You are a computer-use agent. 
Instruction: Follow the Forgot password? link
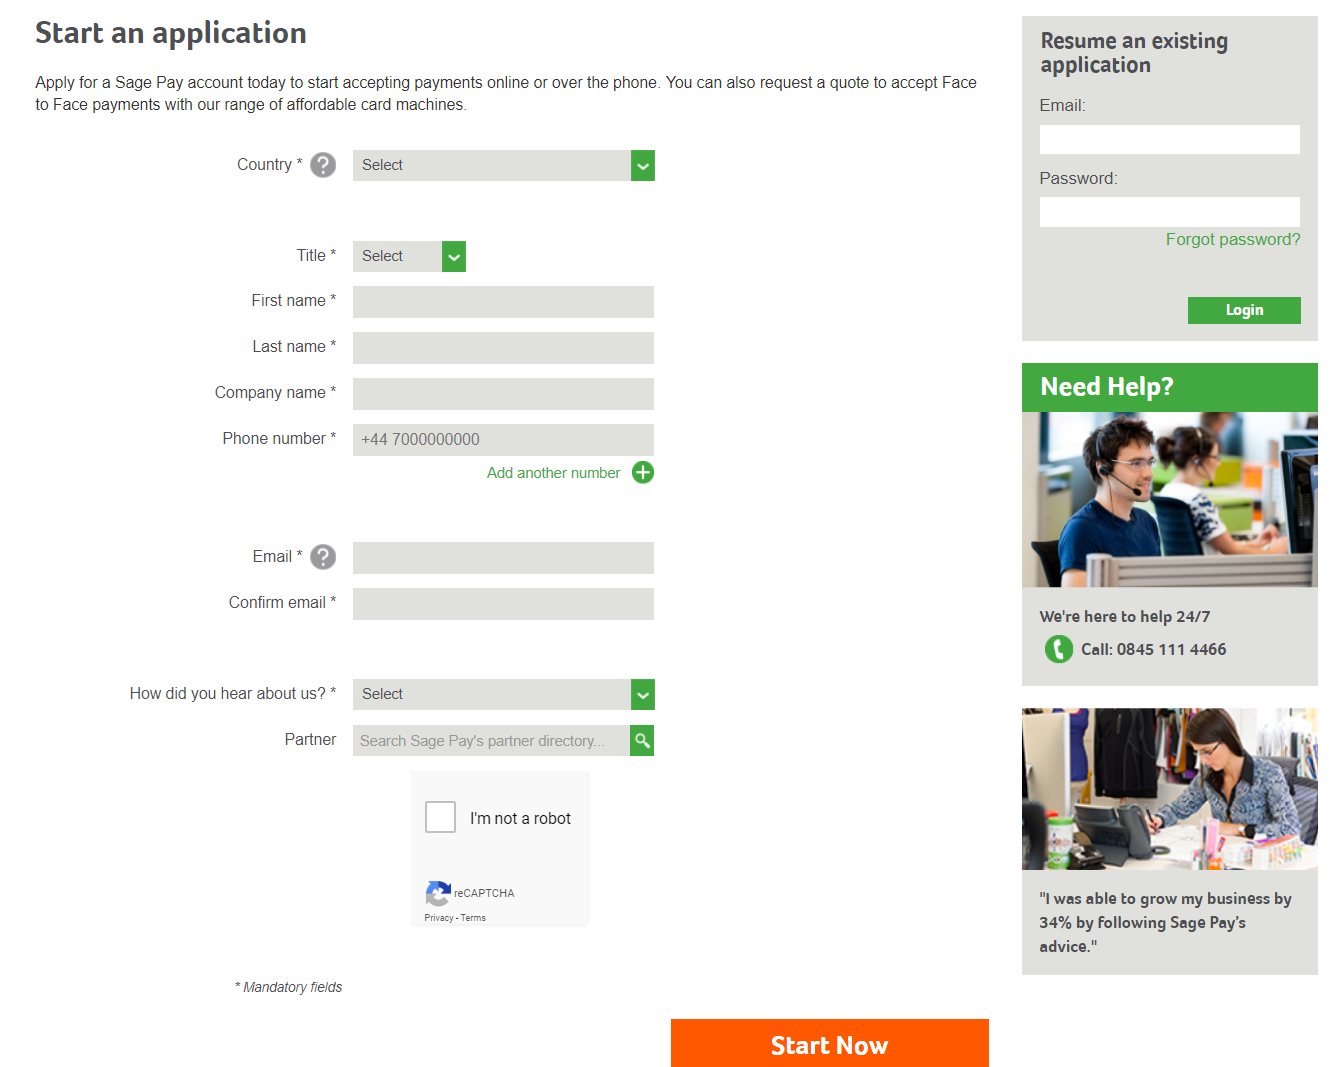(1233, 239)
